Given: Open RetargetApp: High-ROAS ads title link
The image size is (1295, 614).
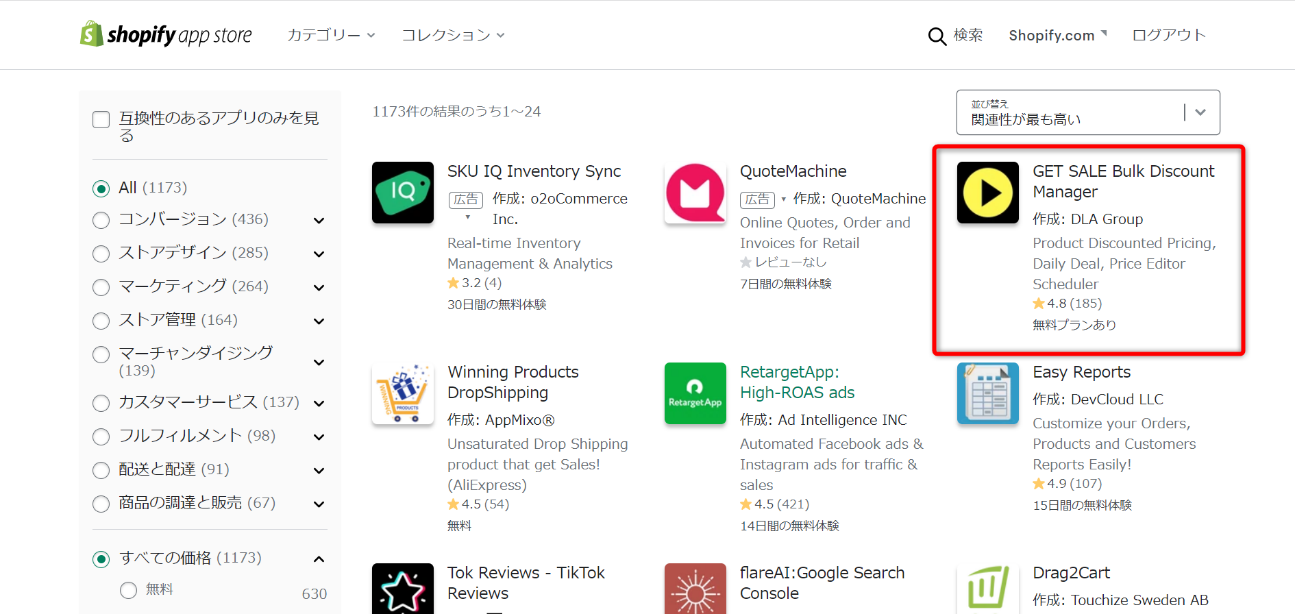Looking at the screenshot, I should pos(797,382).
